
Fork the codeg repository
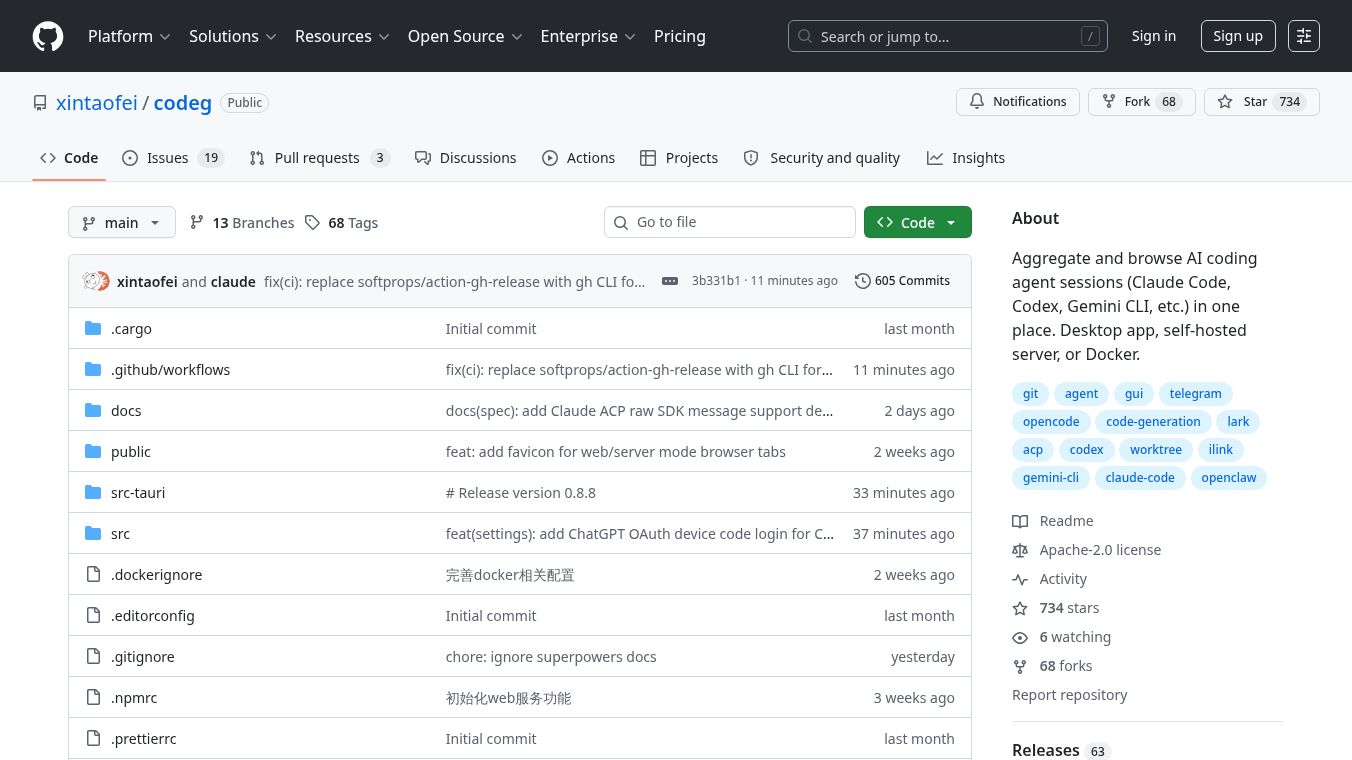1137,102
